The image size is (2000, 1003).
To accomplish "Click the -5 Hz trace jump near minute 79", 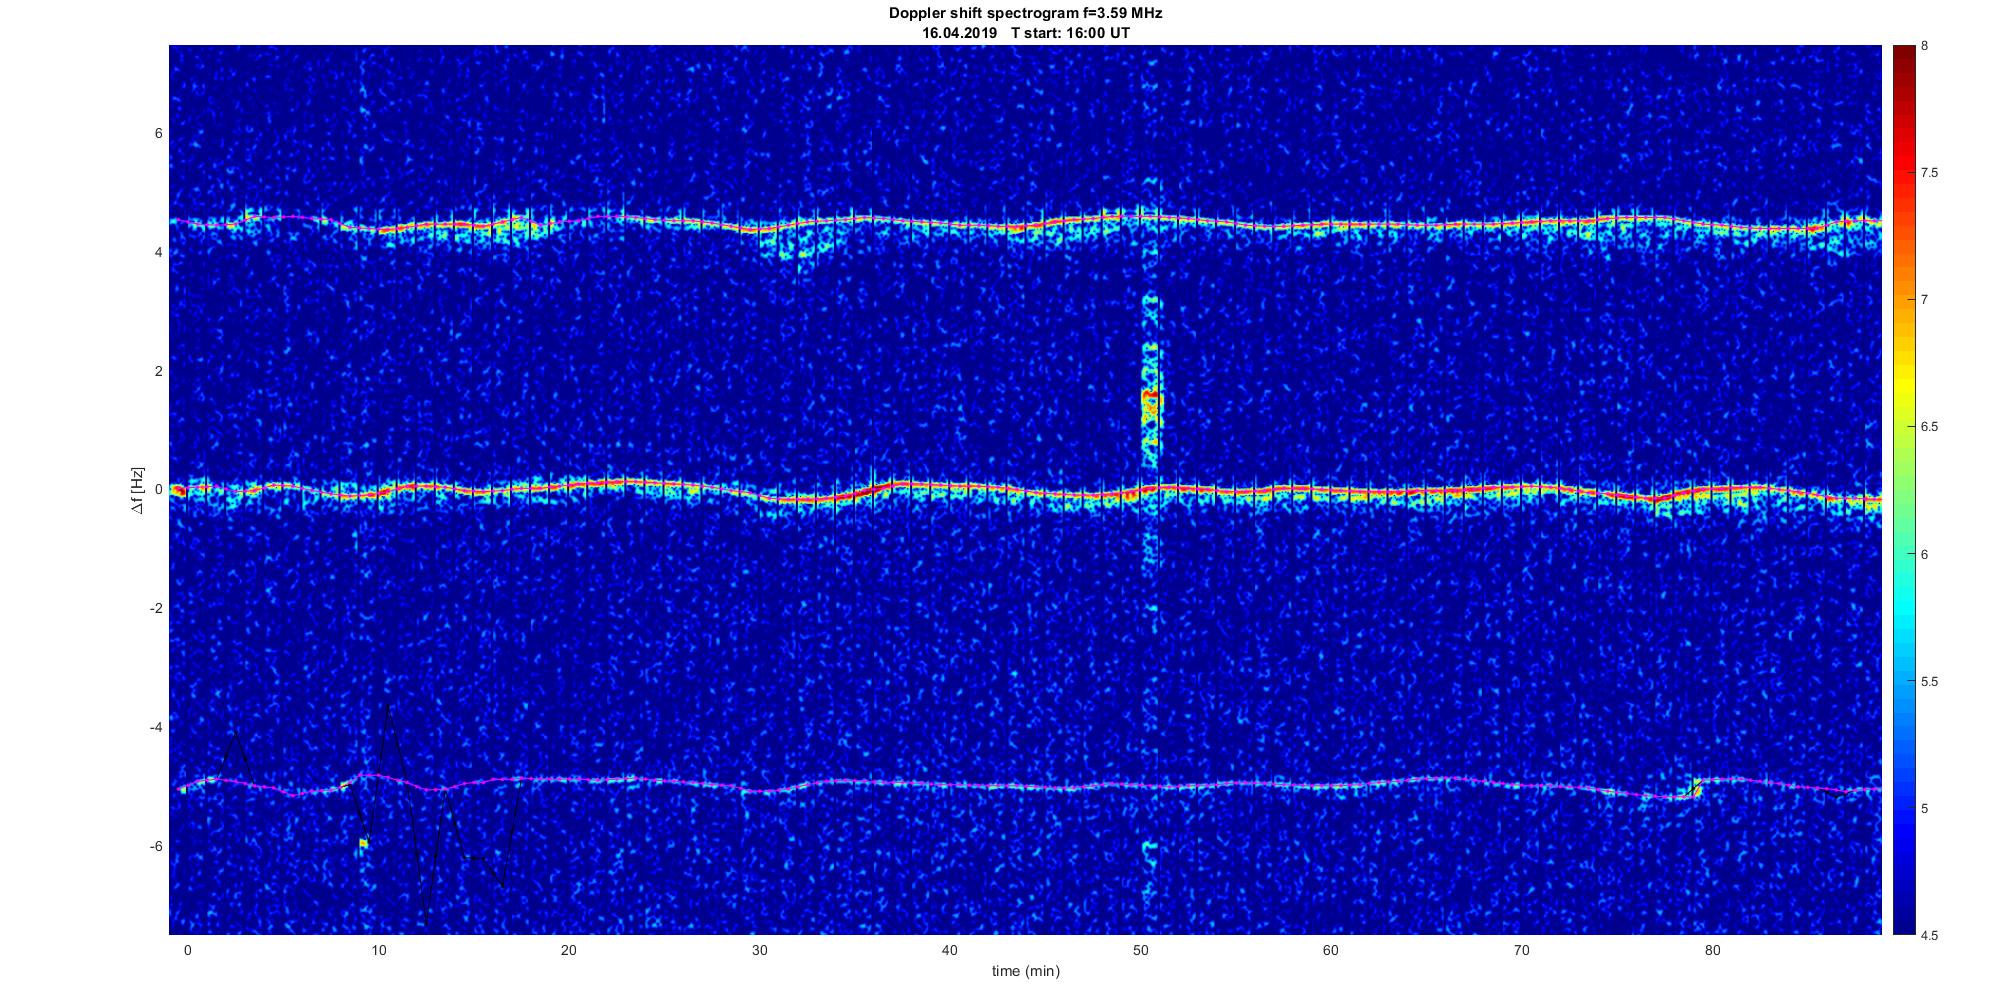I will 1696,788.
